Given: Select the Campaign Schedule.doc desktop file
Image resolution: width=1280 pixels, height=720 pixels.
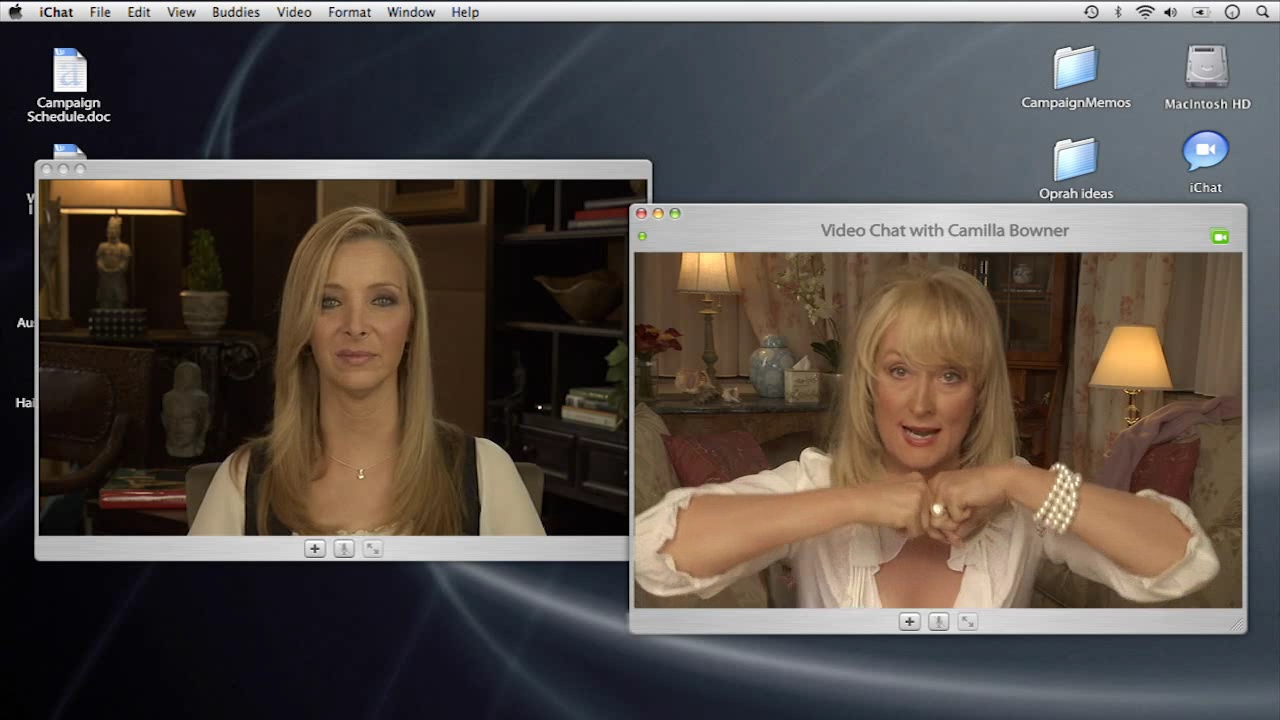Looking at the screenshot, I should [x=69, y=85].
